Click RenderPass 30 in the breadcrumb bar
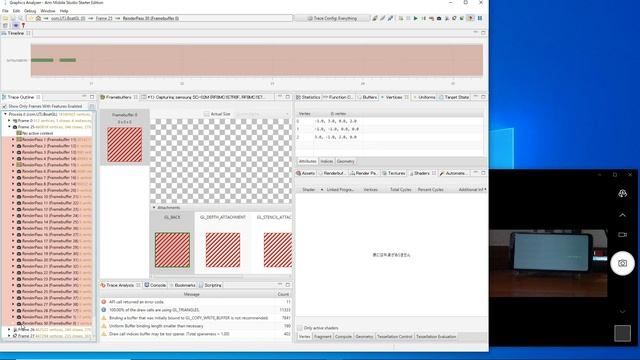 pyautogui.click(x=151, y=18)
